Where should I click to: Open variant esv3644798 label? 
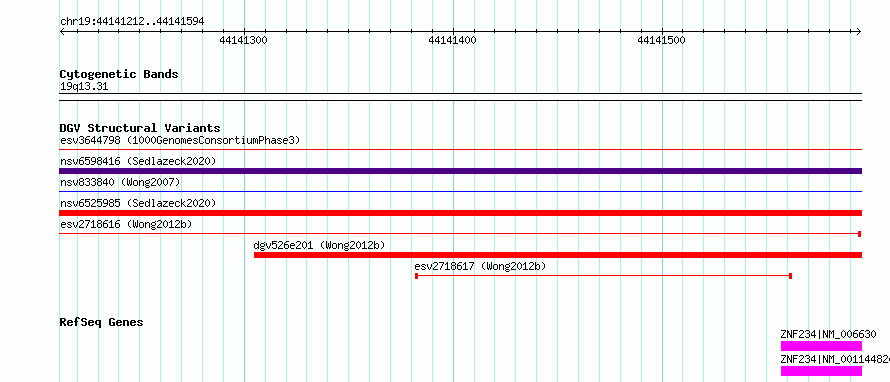(180, 140)
